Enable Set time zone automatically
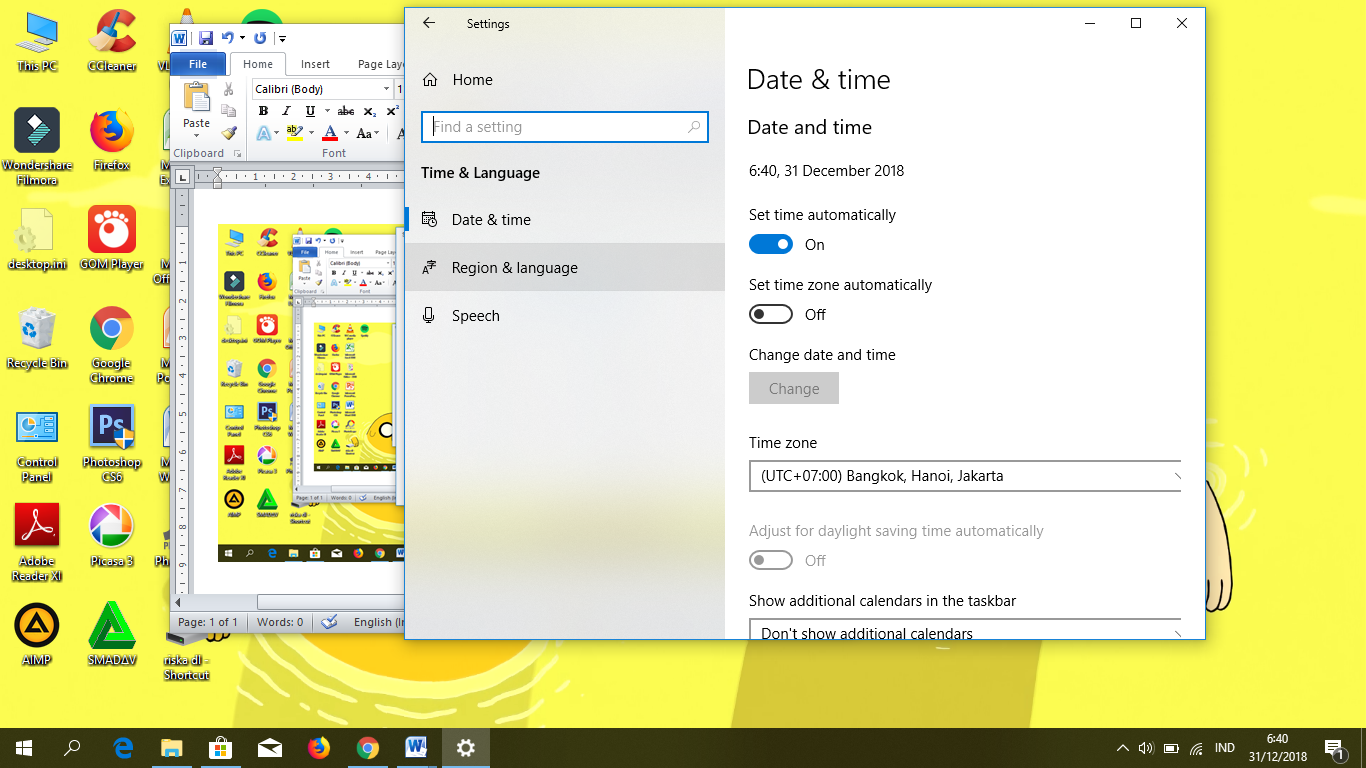The image size is (1366, 768). 770,314
